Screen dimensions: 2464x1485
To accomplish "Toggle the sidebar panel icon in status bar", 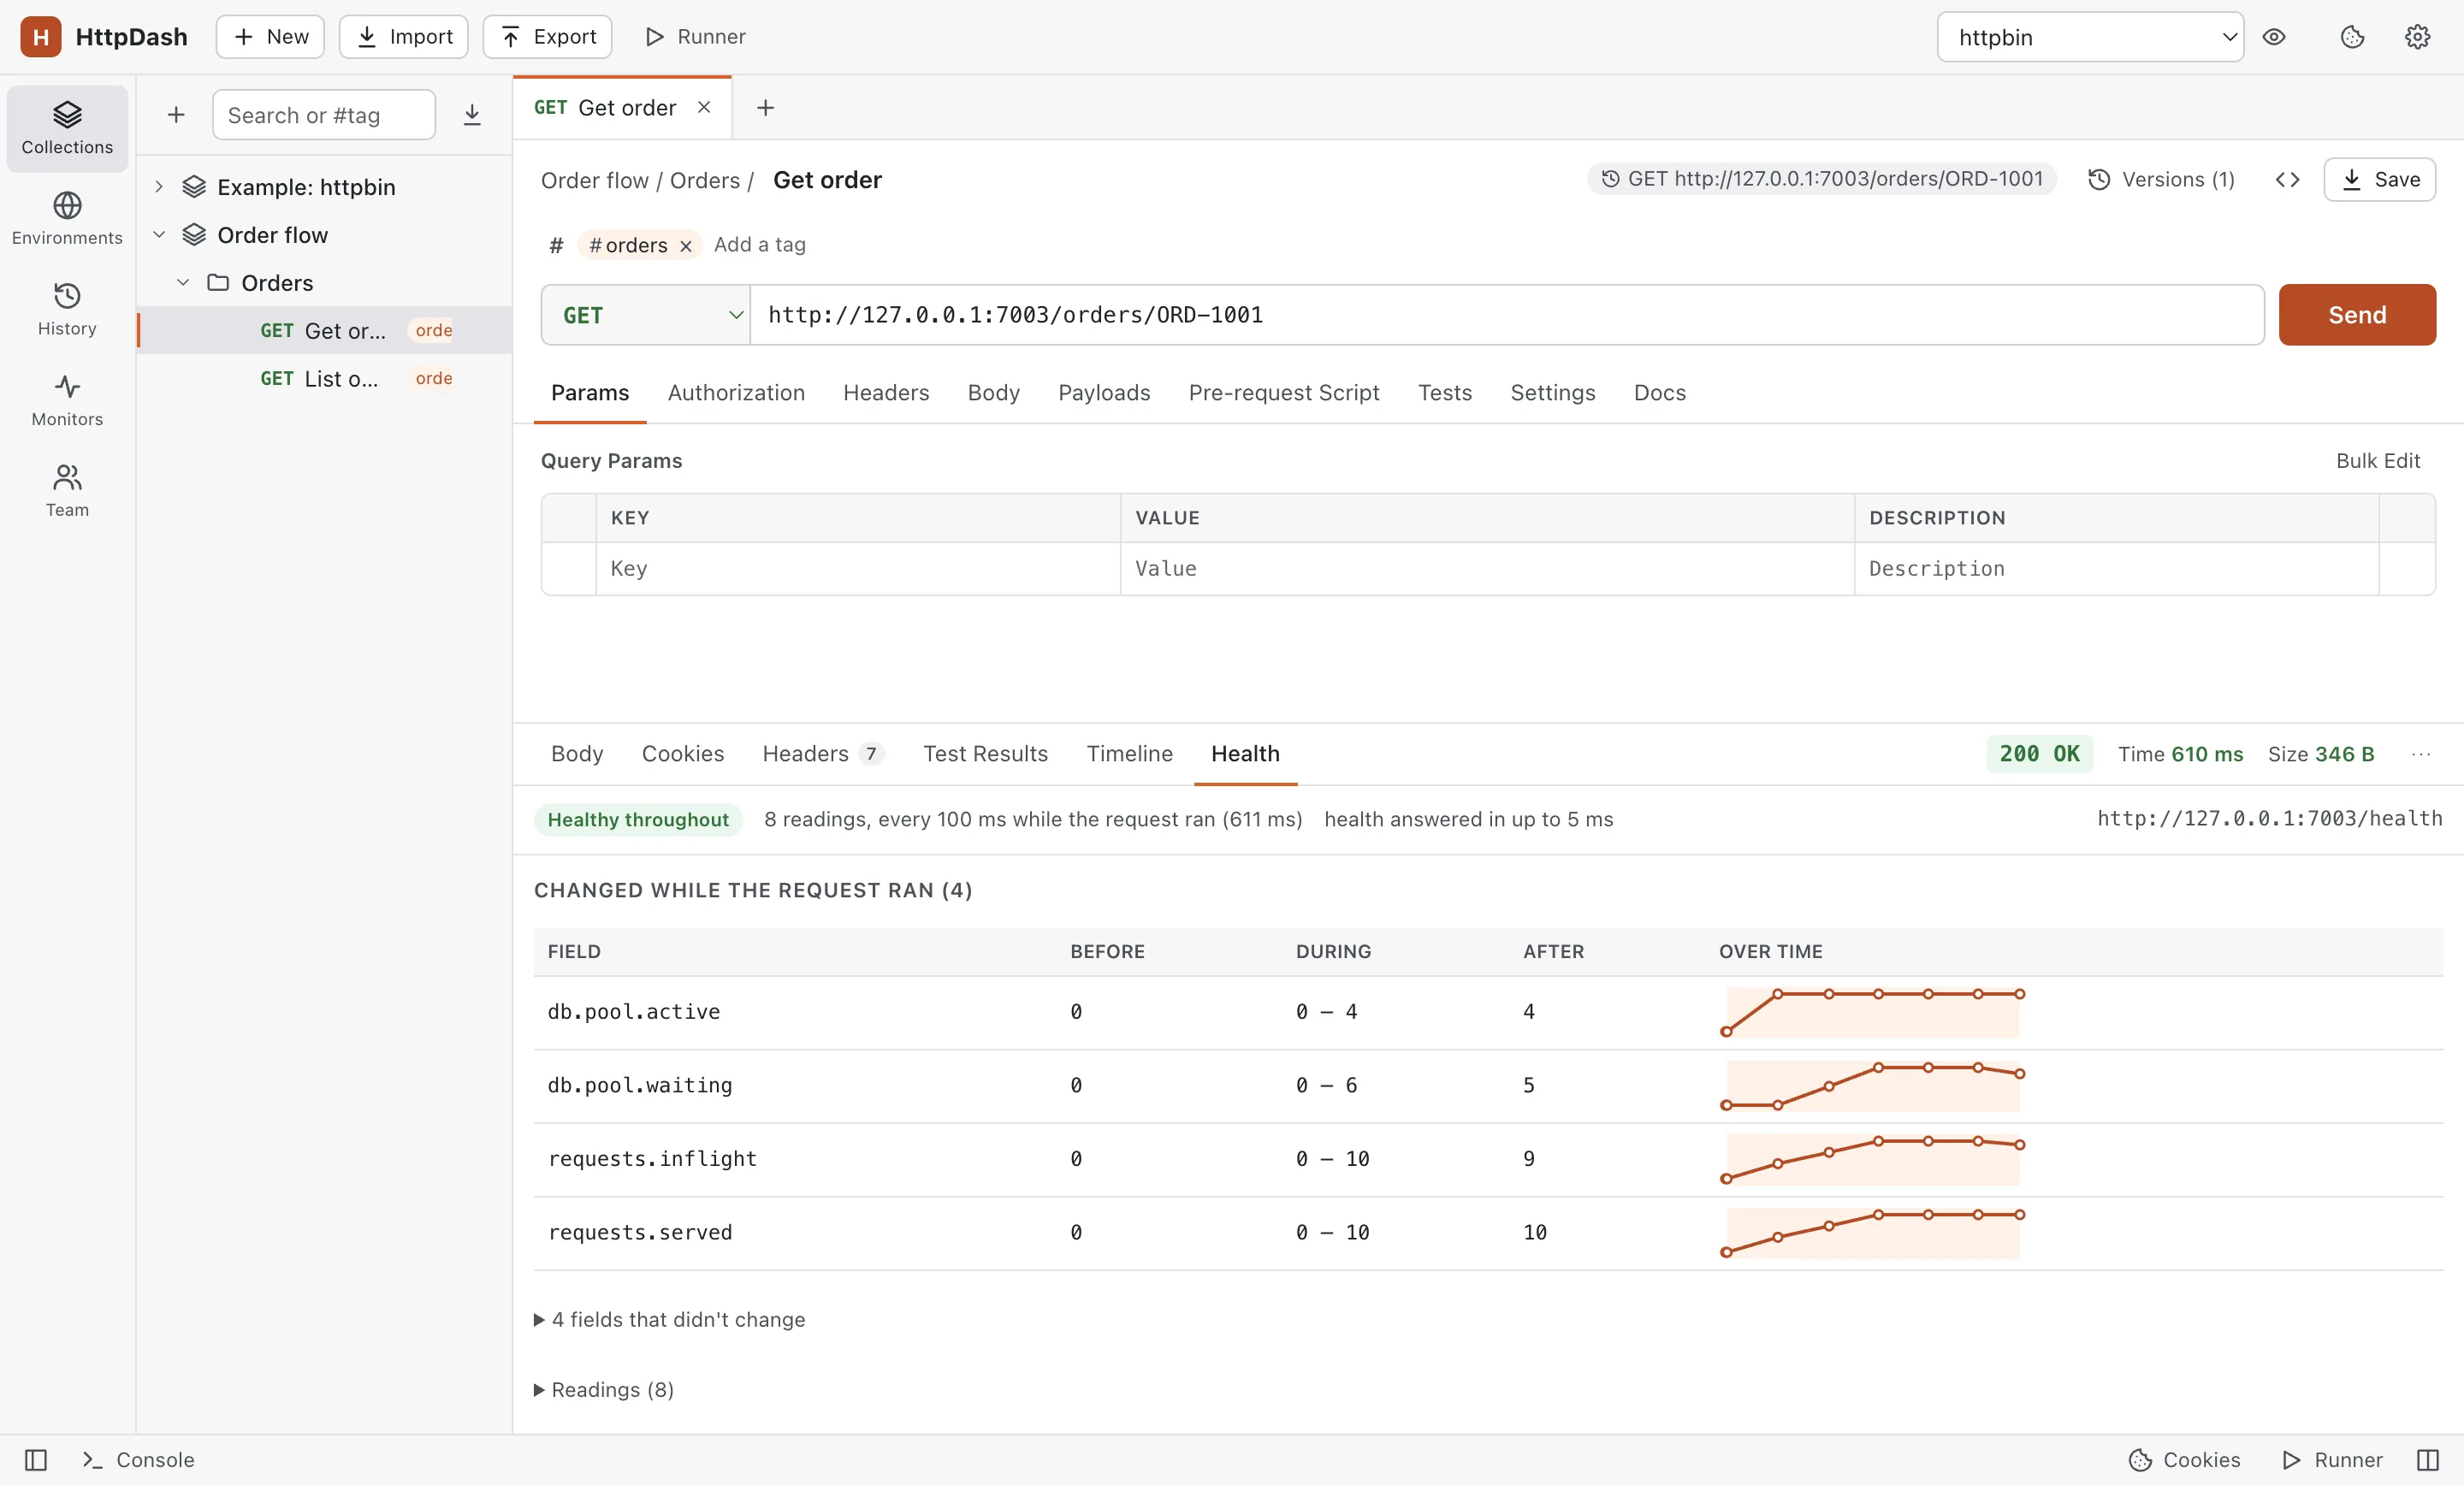I will coord(36,1460).
